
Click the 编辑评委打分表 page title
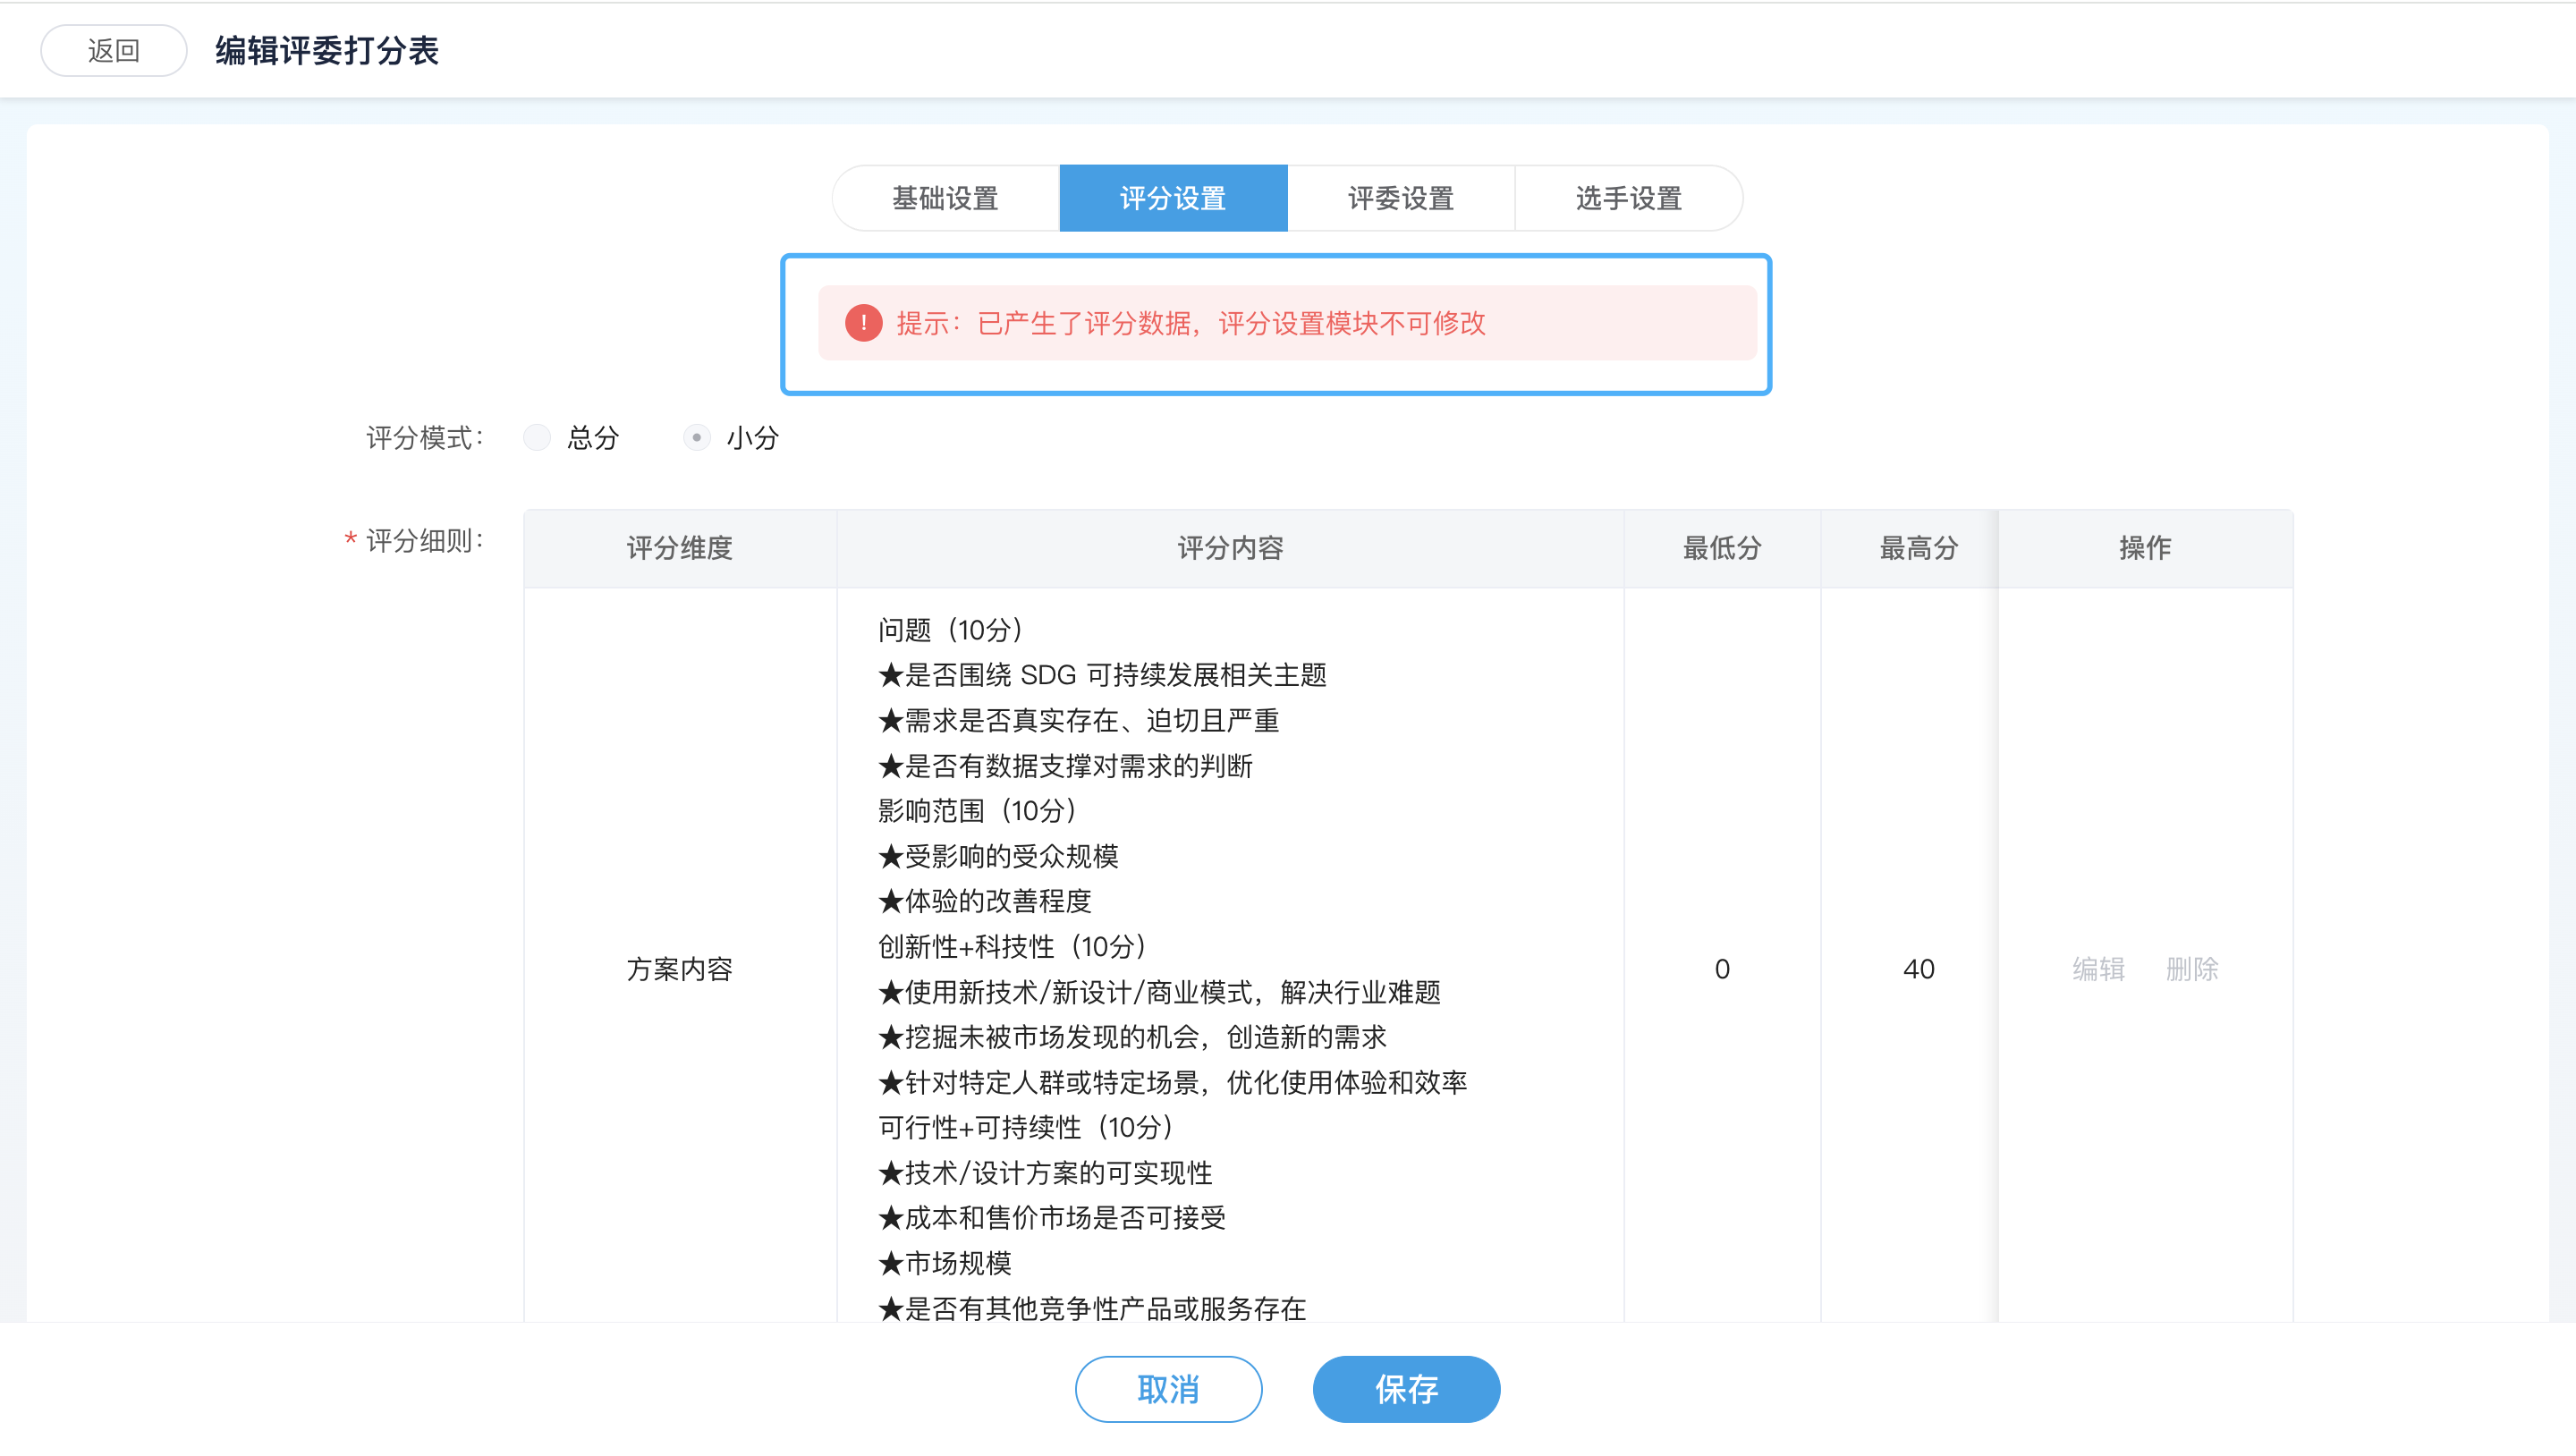point(327,50)
